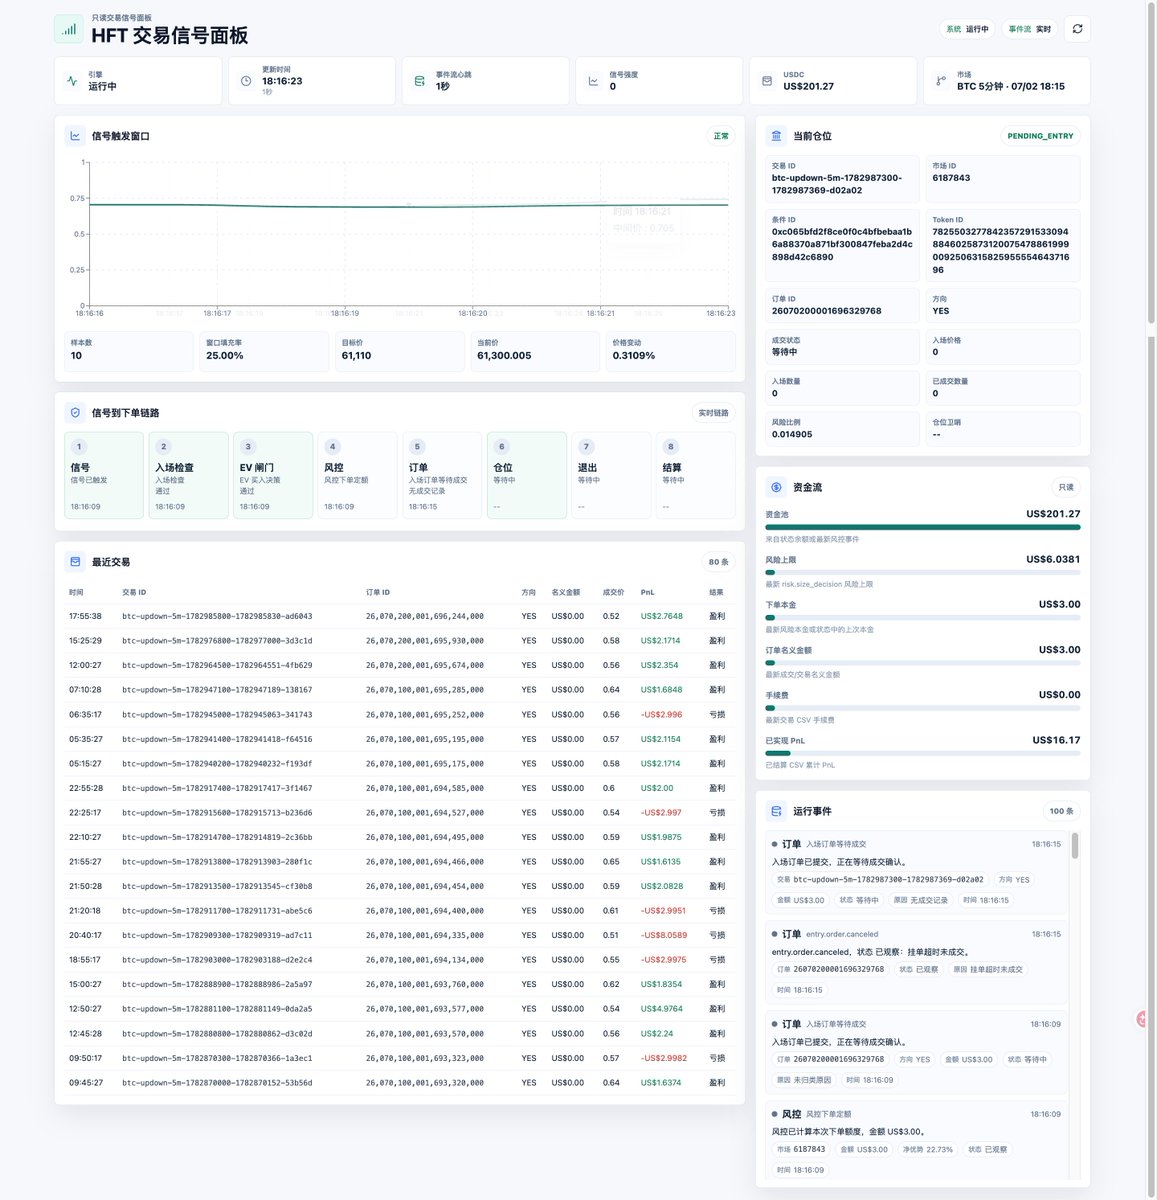Click the 只读 badge in 资金流 panel
This screenshot has width=1157, height=1200.
[x=1066, y=487]
